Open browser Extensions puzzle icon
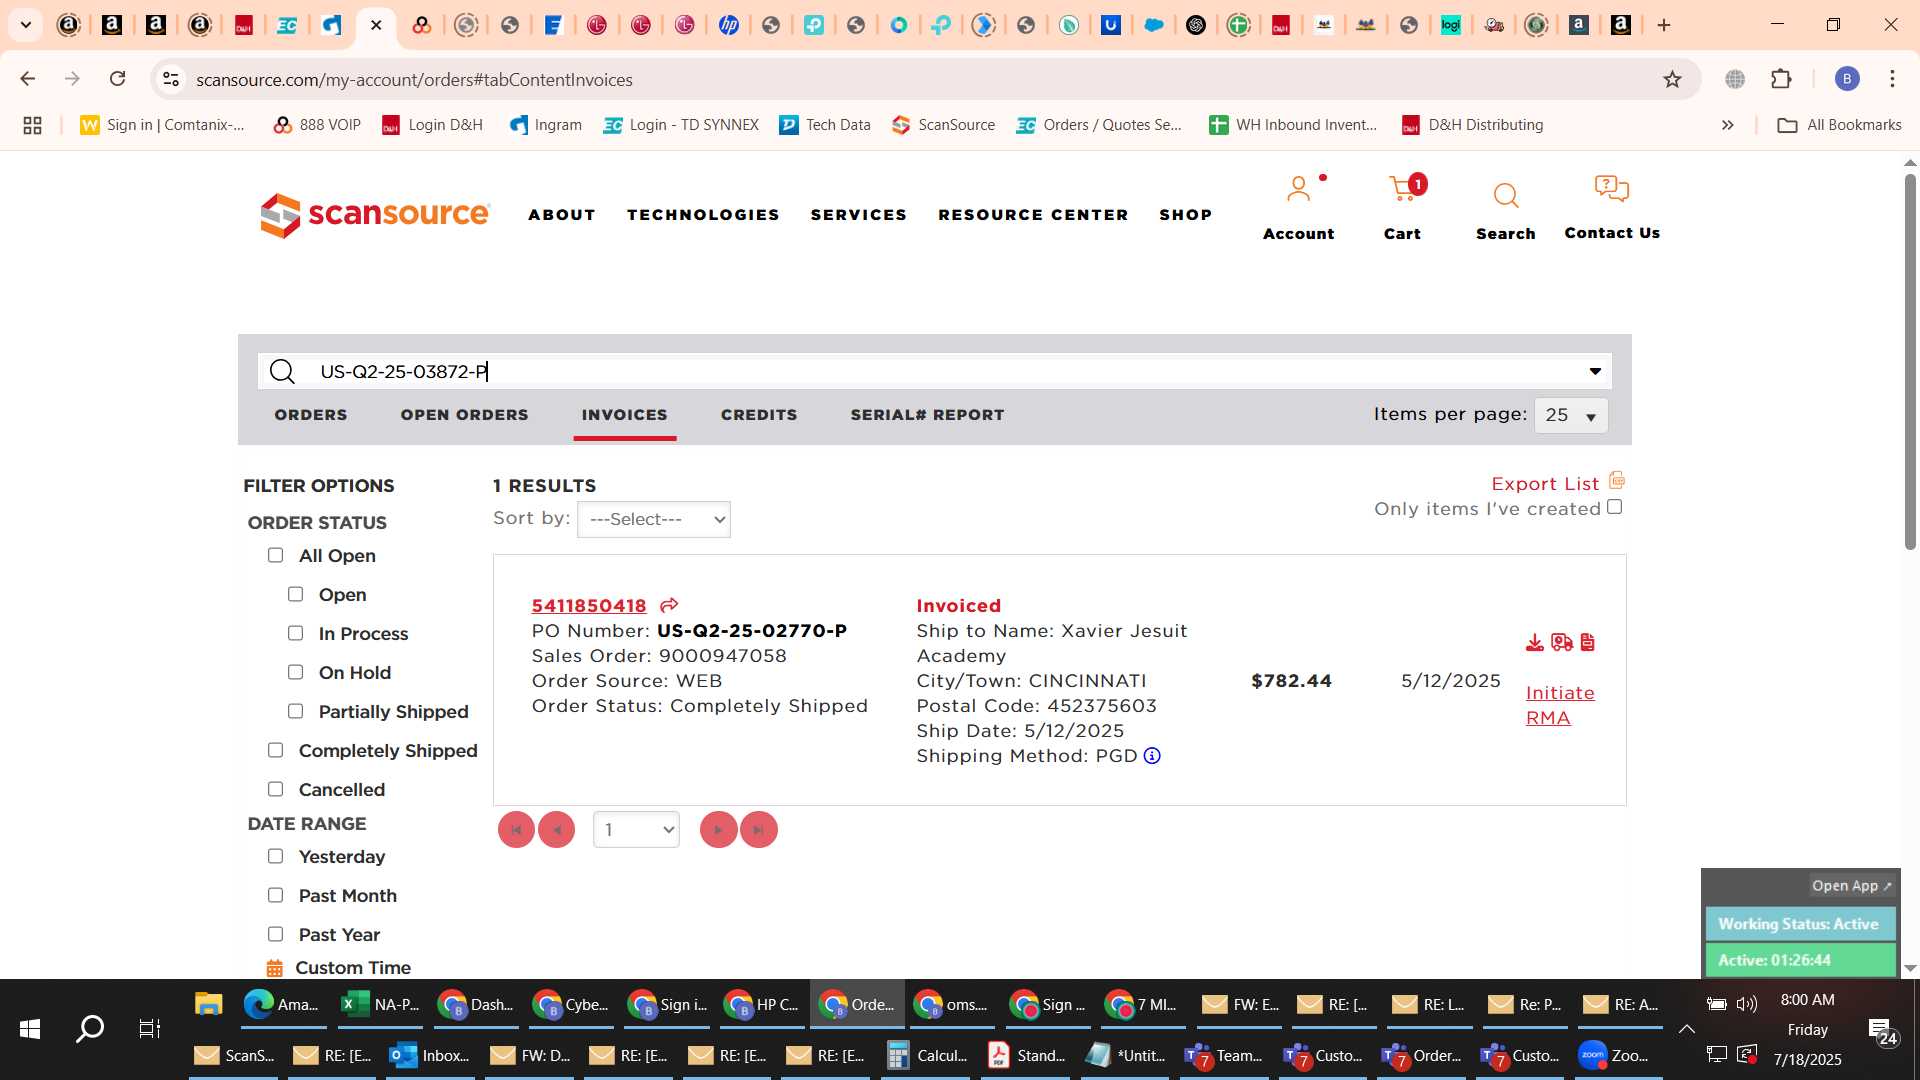 pos(1781,79)
